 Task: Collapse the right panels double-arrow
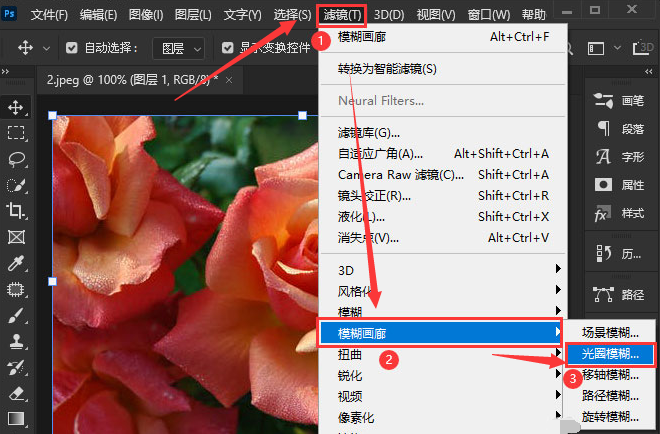649,72
